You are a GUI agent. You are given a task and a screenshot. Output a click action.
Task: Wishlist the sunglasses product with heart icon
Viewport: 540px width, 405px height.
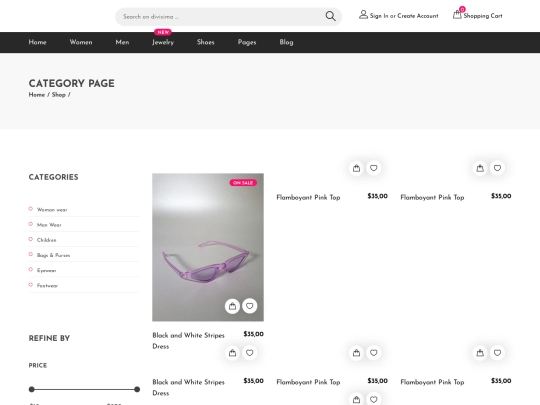pyautogui.click(x=250, y=306)
